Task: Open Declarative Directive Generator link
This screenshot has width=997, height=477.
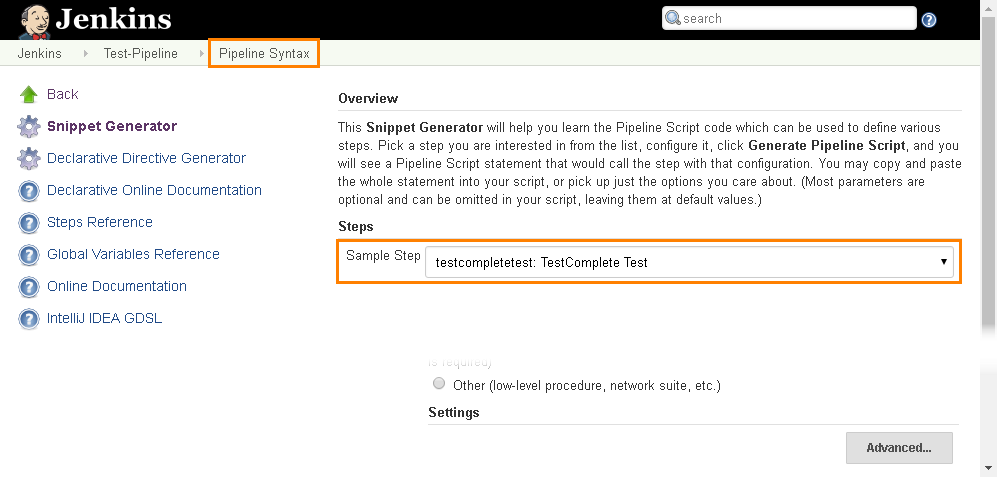Action: [146, 159]
